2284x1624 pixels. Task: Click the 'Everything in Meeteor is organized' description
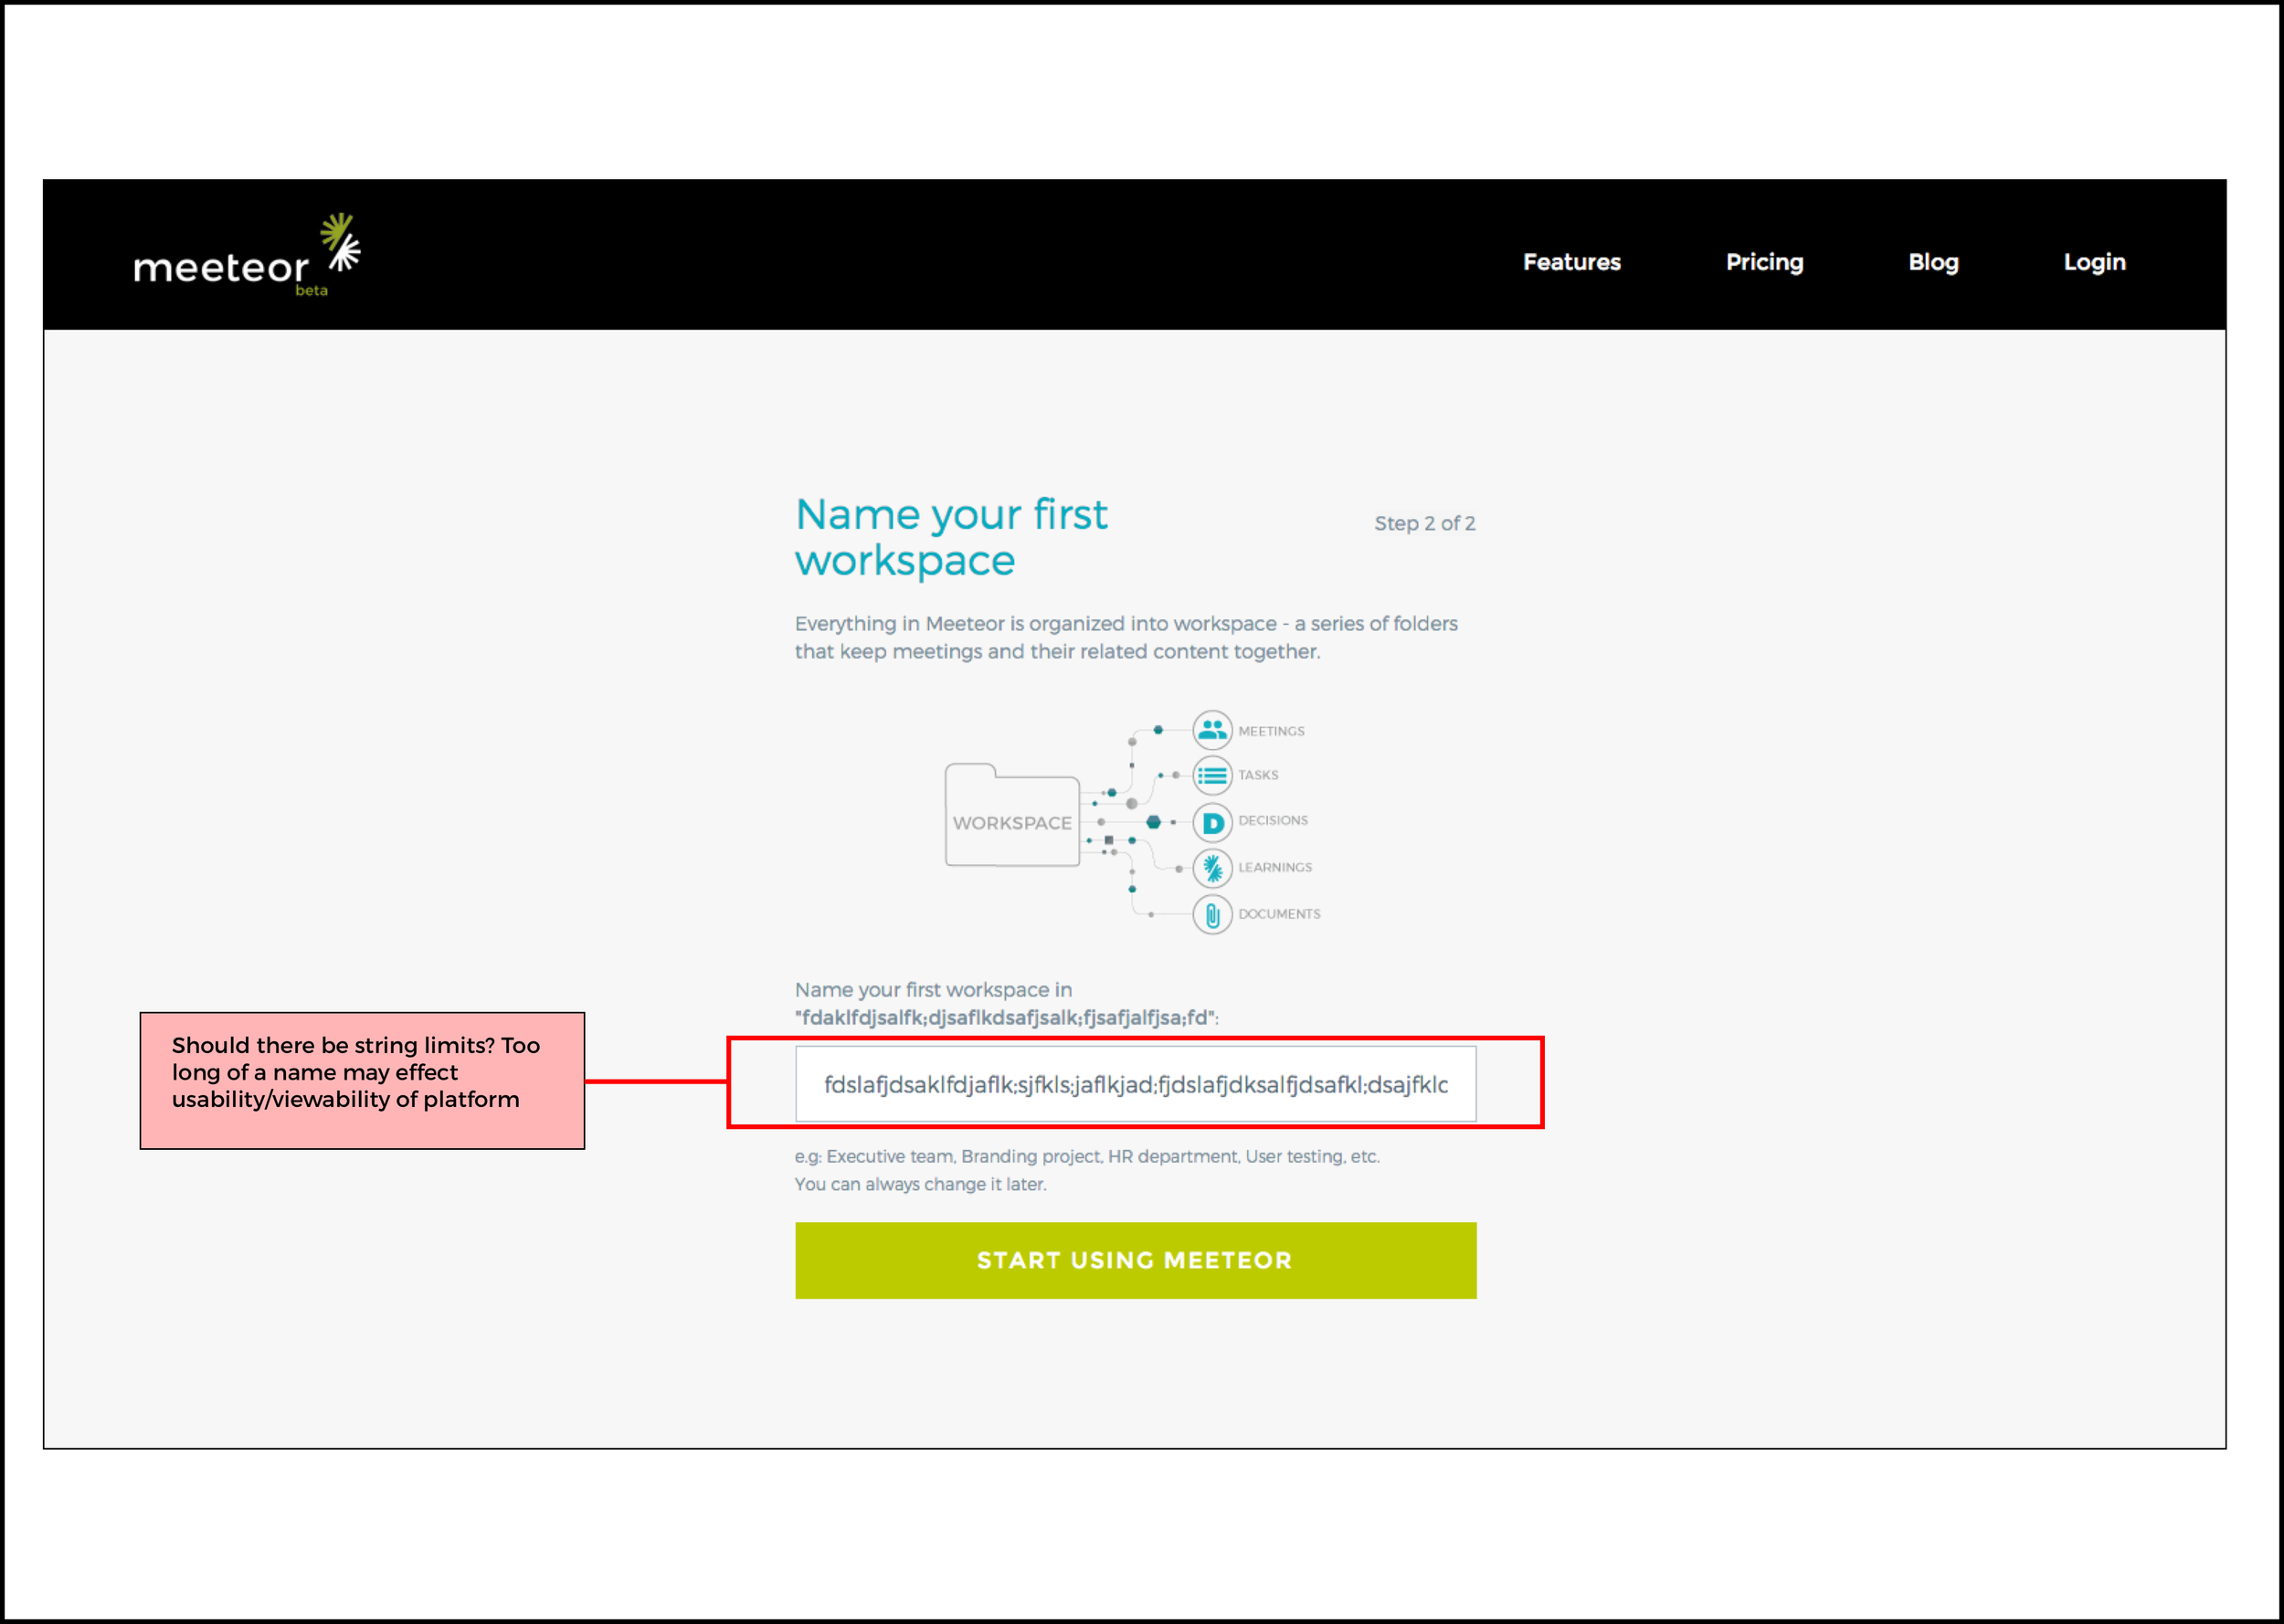tap(1126, 637)
